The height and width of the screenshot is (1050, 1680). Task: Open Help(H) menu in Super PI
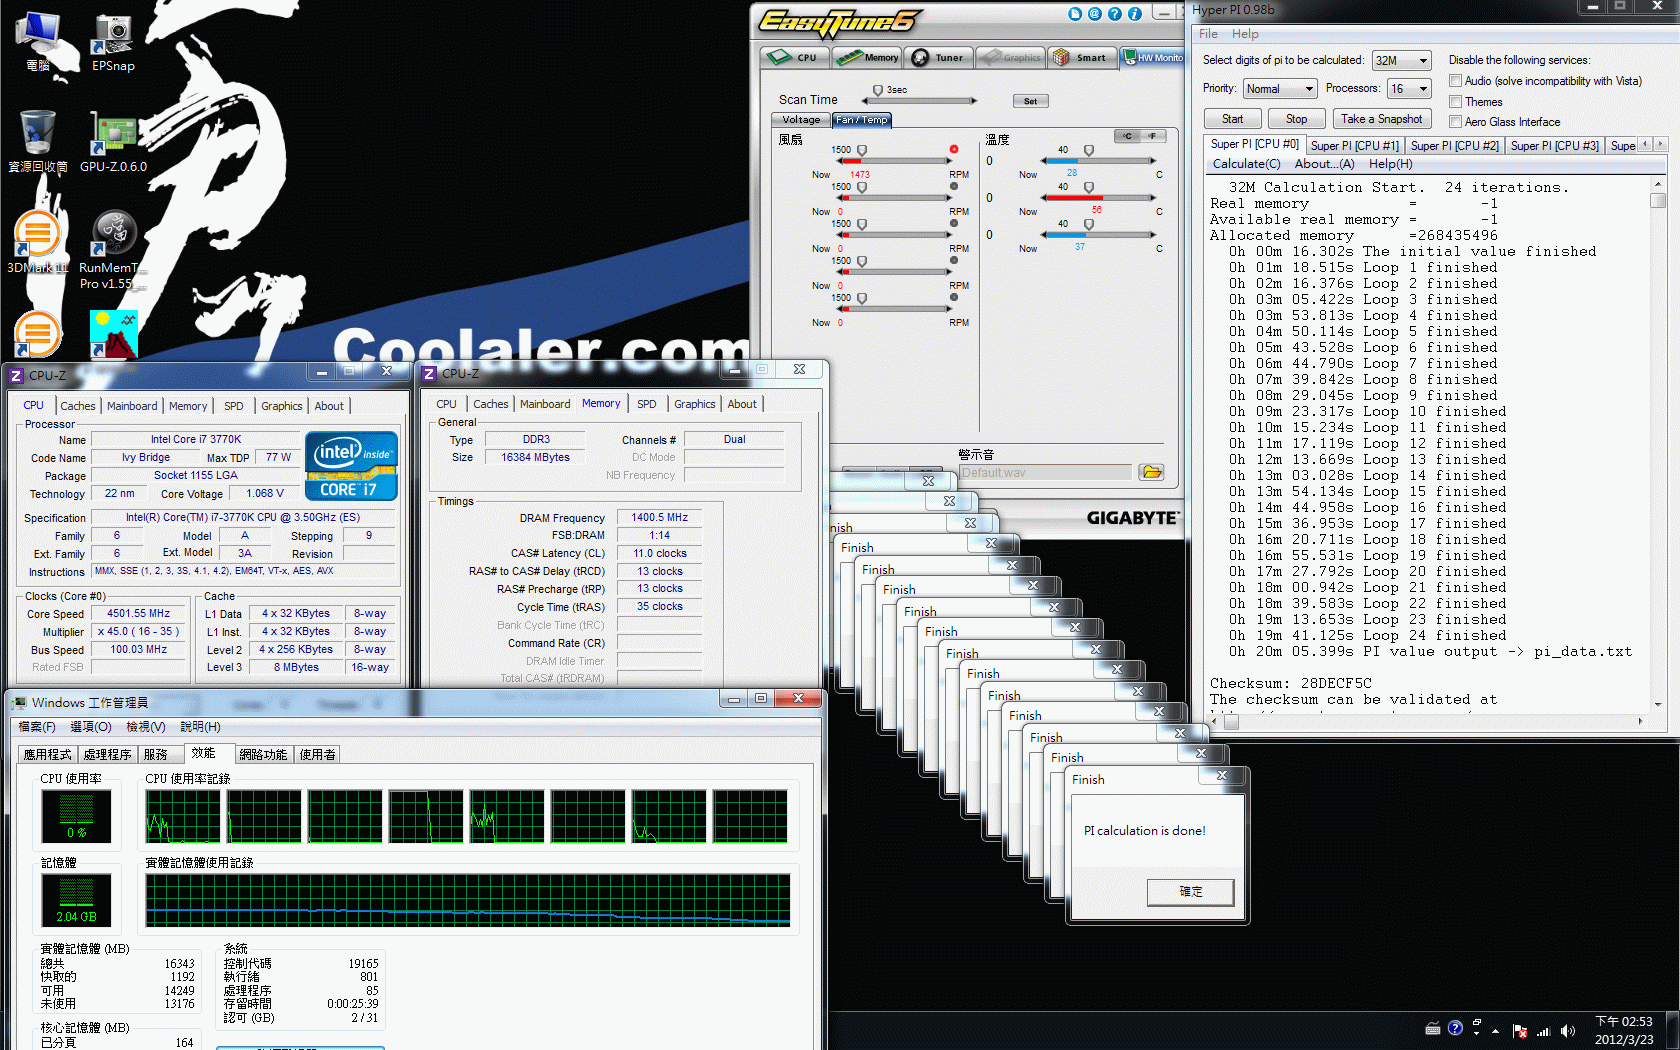click(x=1390, y=164)
